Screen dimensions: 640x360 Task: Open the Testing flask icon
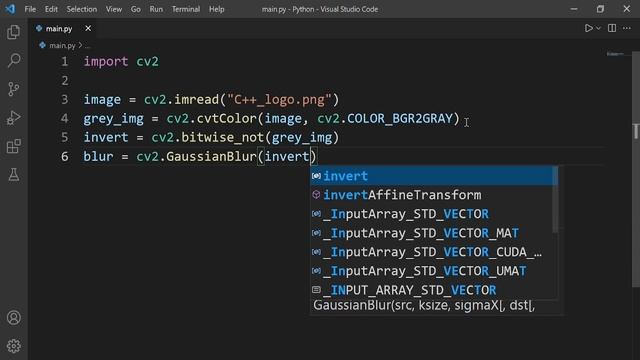click(13, 175)
